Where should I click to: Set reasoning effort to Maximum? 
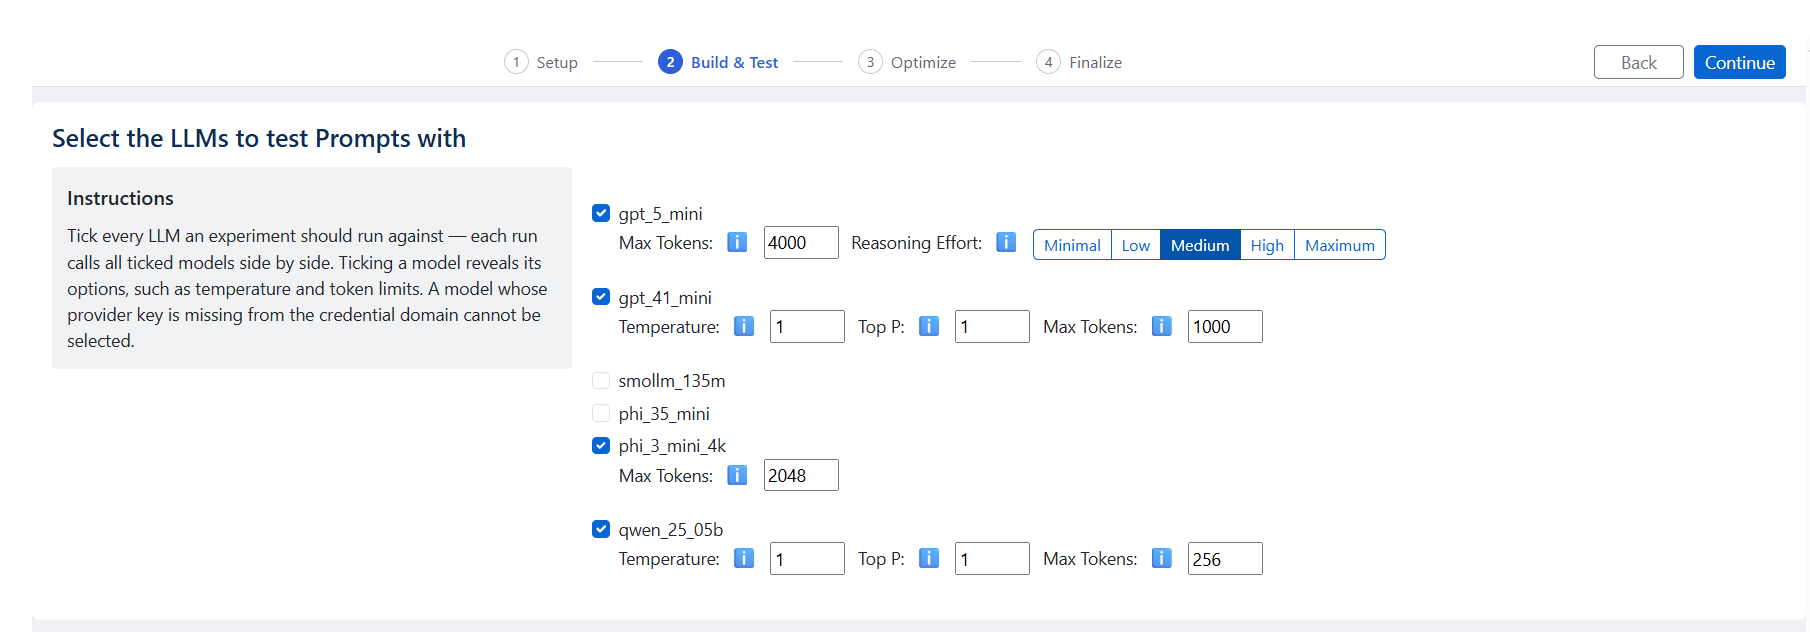point(1339,245)
